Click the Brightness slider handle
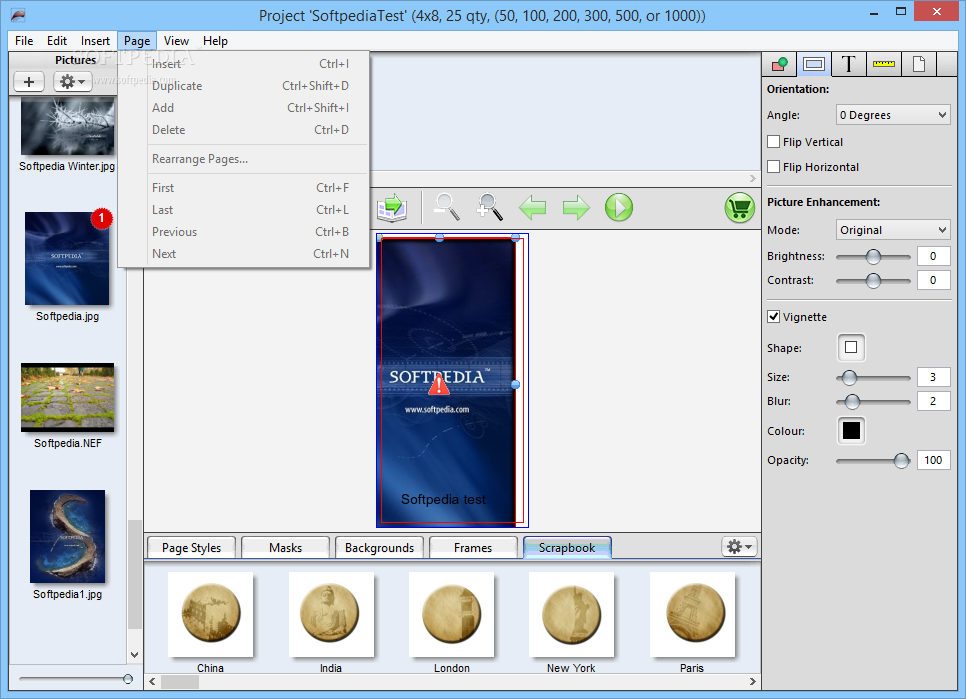The width and height of the screenshot is (966, 699). coord(873,256)
